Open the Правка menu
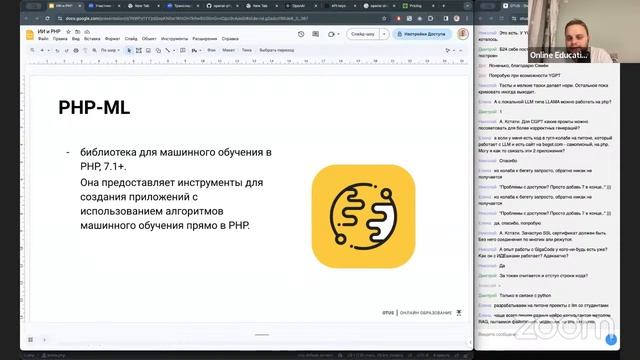640x360 pixels. (x=60, y=39)
